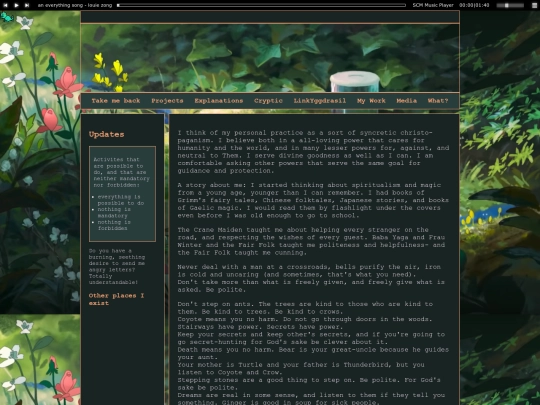Open LinkYggdrasil page

(320, 101)
